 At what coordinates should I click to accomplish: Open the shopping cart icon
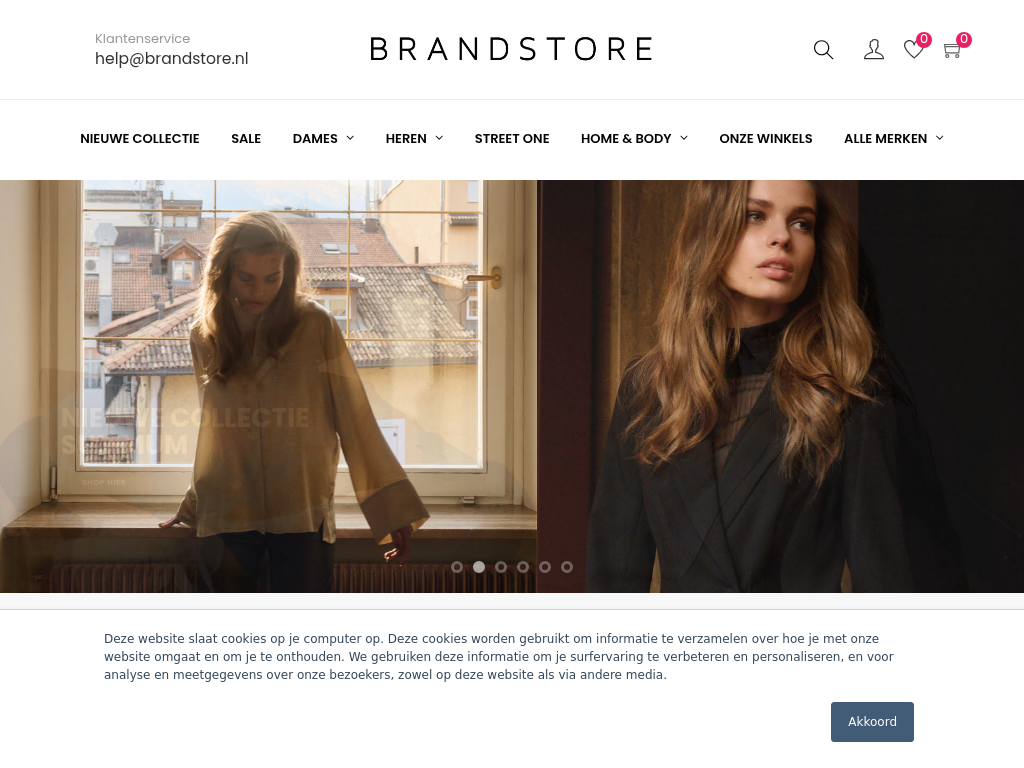click(x=952, y=50)
